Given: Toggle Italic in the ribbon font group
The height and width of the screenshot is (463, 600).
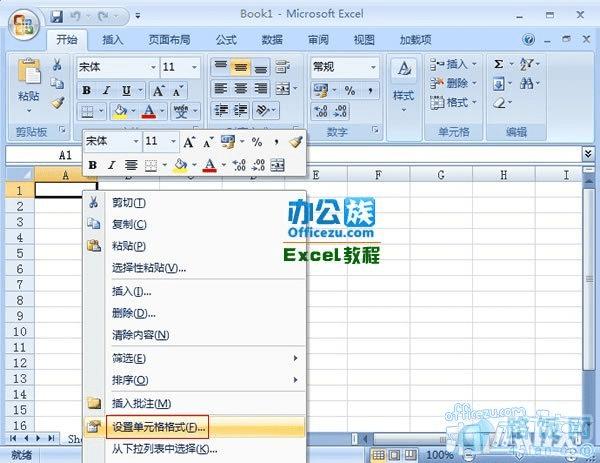Looking at the screenshot, I should [106, 90].
